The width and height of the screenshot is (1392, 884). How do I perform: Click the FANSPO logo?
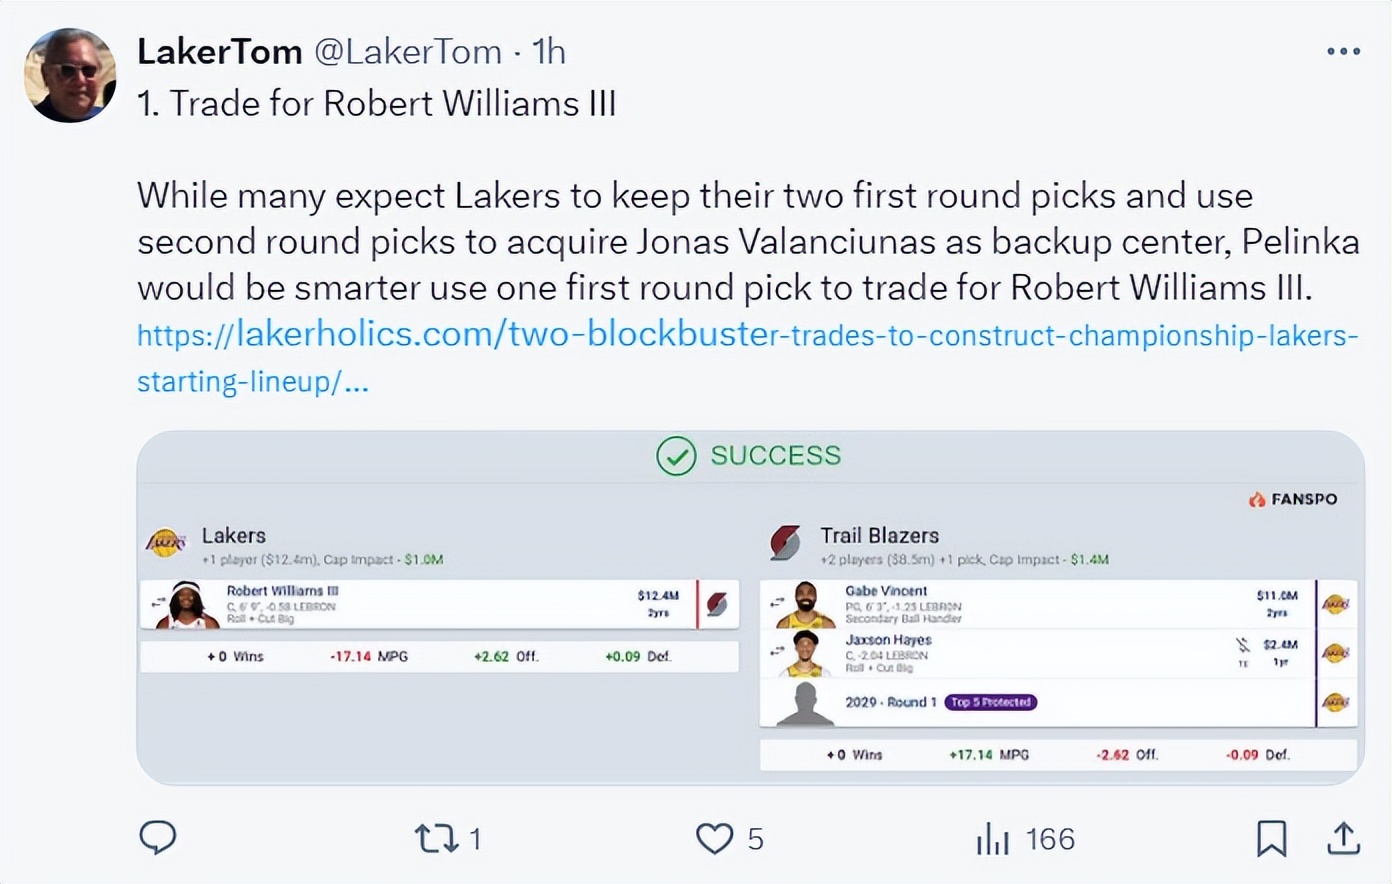1292,499
